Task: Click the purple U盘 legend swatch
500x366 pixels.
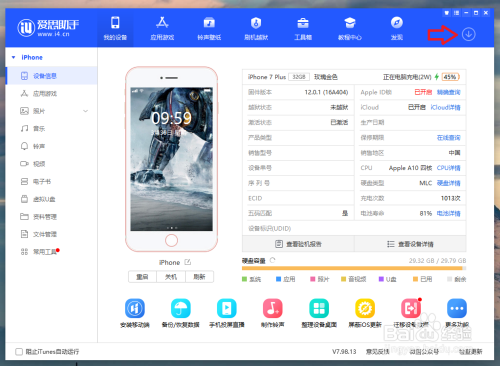Action: tap(381, 279)
